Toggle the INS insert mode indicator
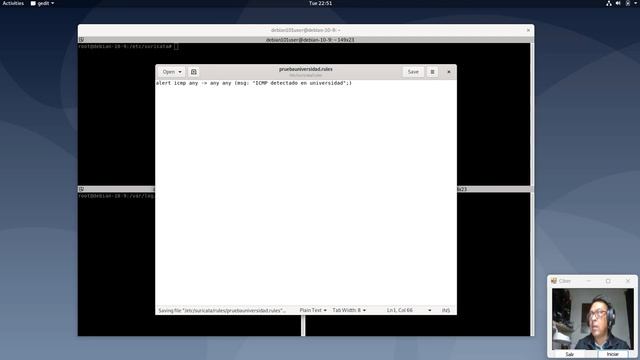 pyautogui.click(x=446, y=310)
